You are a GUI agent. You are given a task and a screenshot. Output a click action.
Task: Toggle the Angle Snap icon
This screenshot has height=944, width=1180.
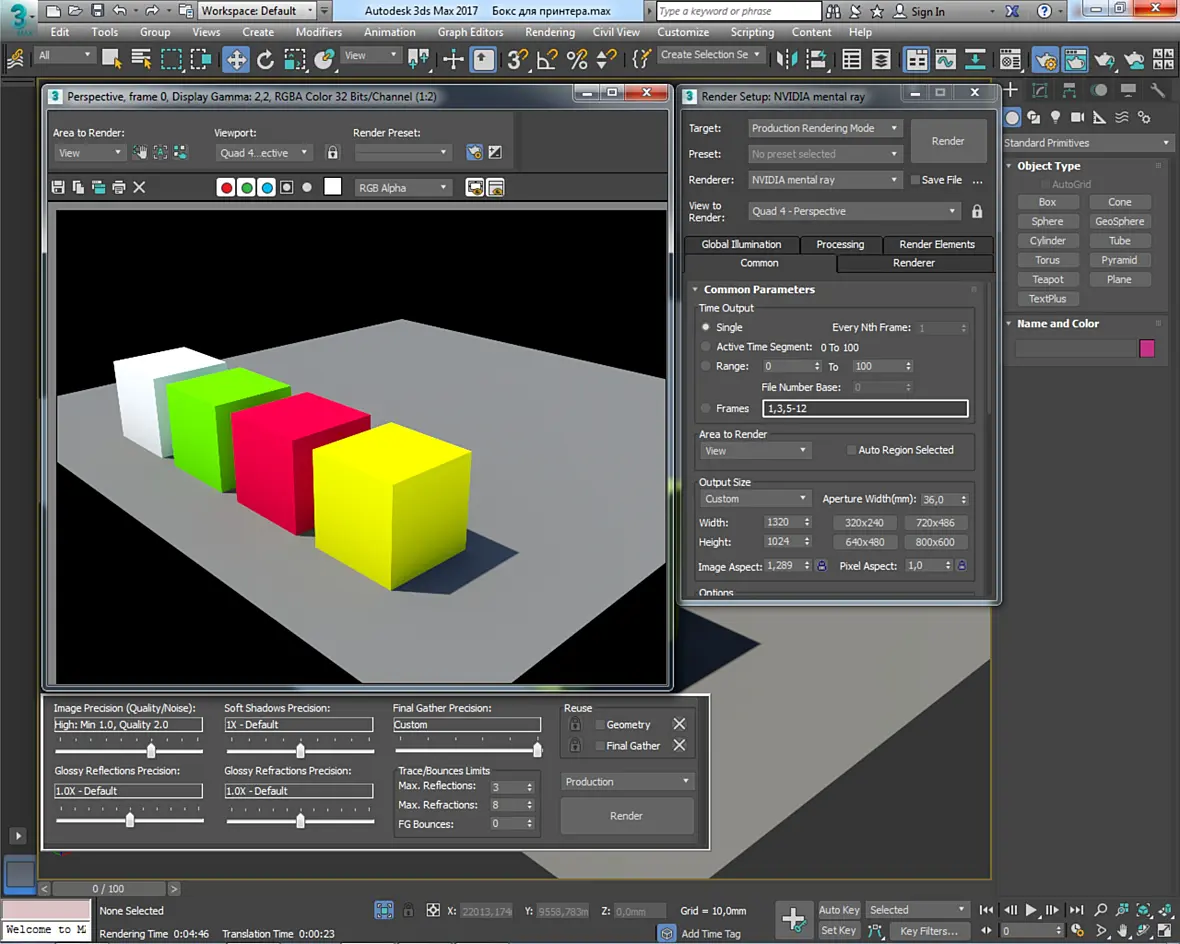[547, 59]
